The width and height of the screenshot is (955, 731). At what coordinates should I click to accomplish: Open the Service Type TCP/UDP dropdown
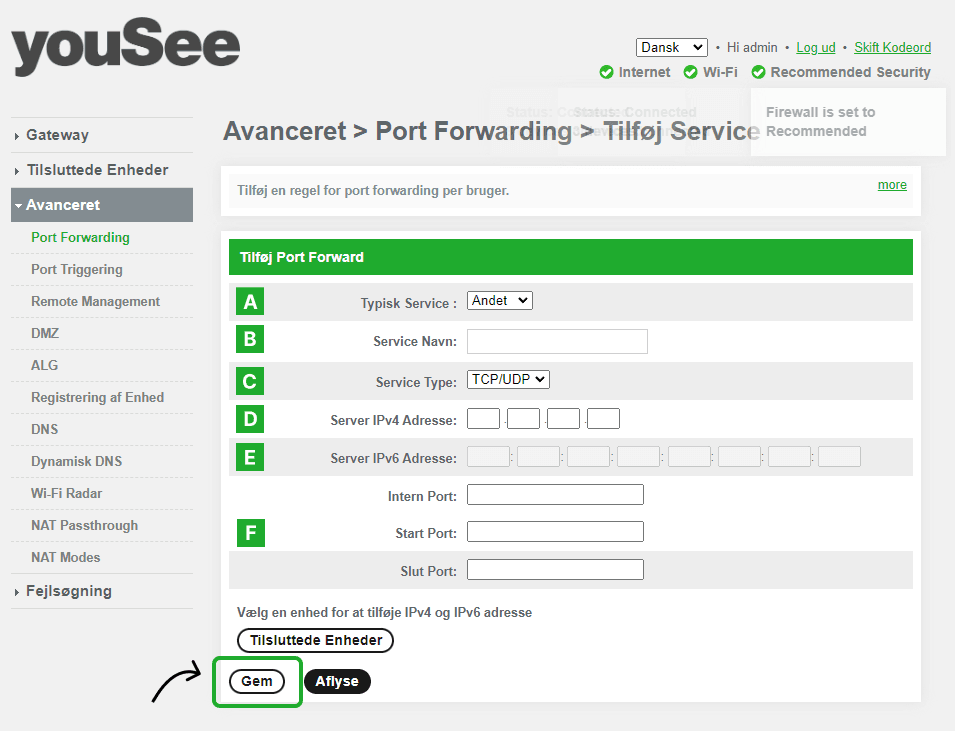tap(508, 379)
